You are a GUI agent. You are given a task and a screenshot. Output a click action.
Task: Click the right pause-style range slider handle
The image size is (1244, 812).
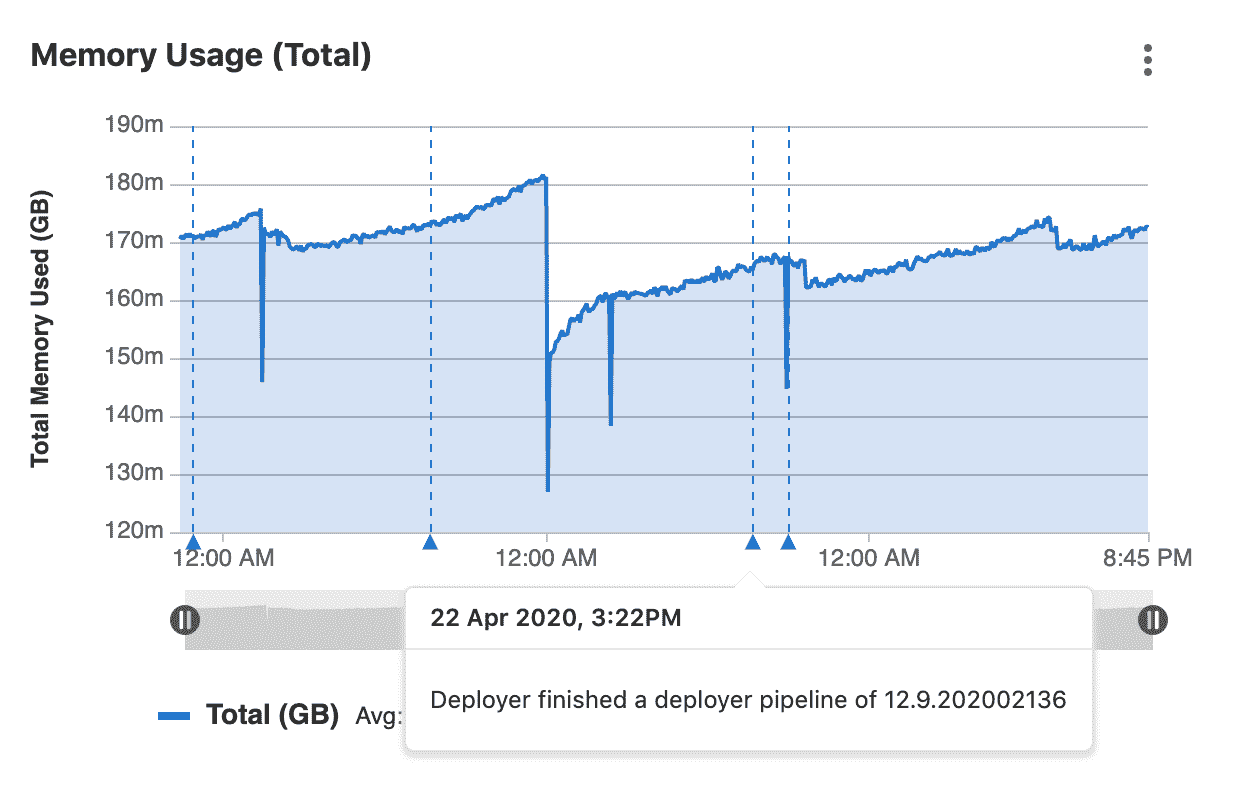pos(1153,620)
